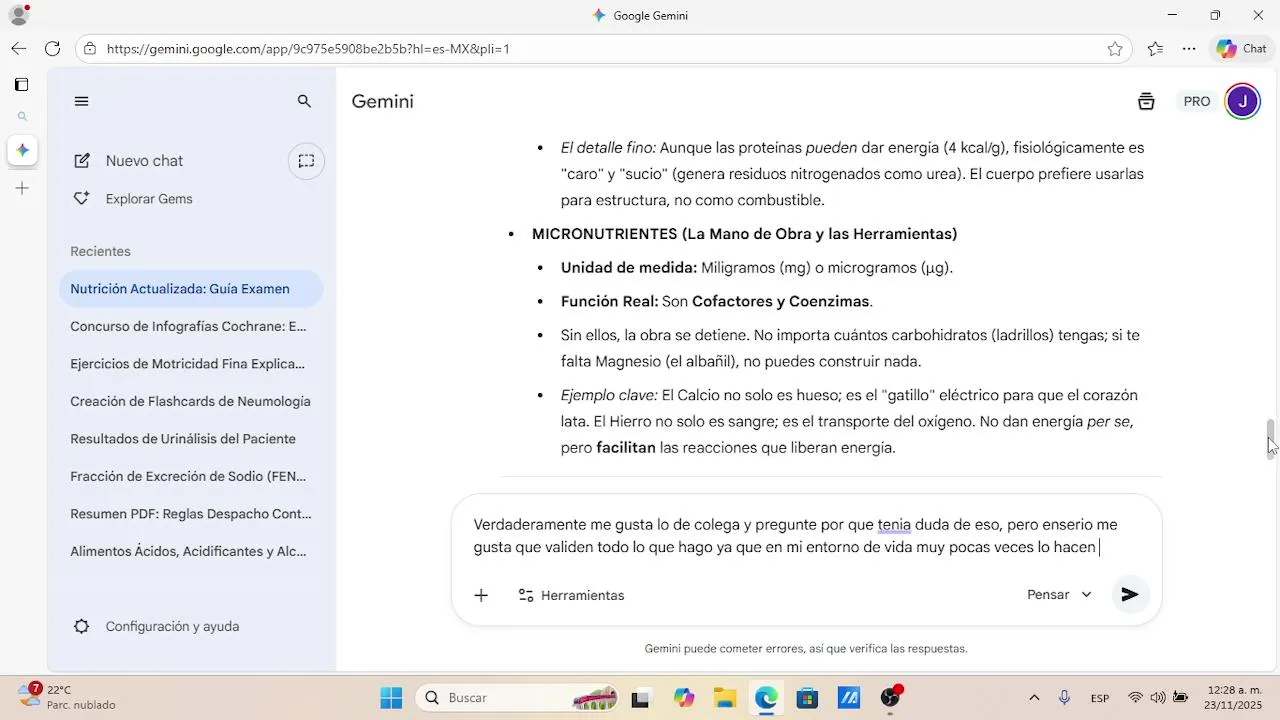Bookmark this page with star icon
This screenshot has width=1280, height=720.
pyautogui.click(x=1115, y=48)
